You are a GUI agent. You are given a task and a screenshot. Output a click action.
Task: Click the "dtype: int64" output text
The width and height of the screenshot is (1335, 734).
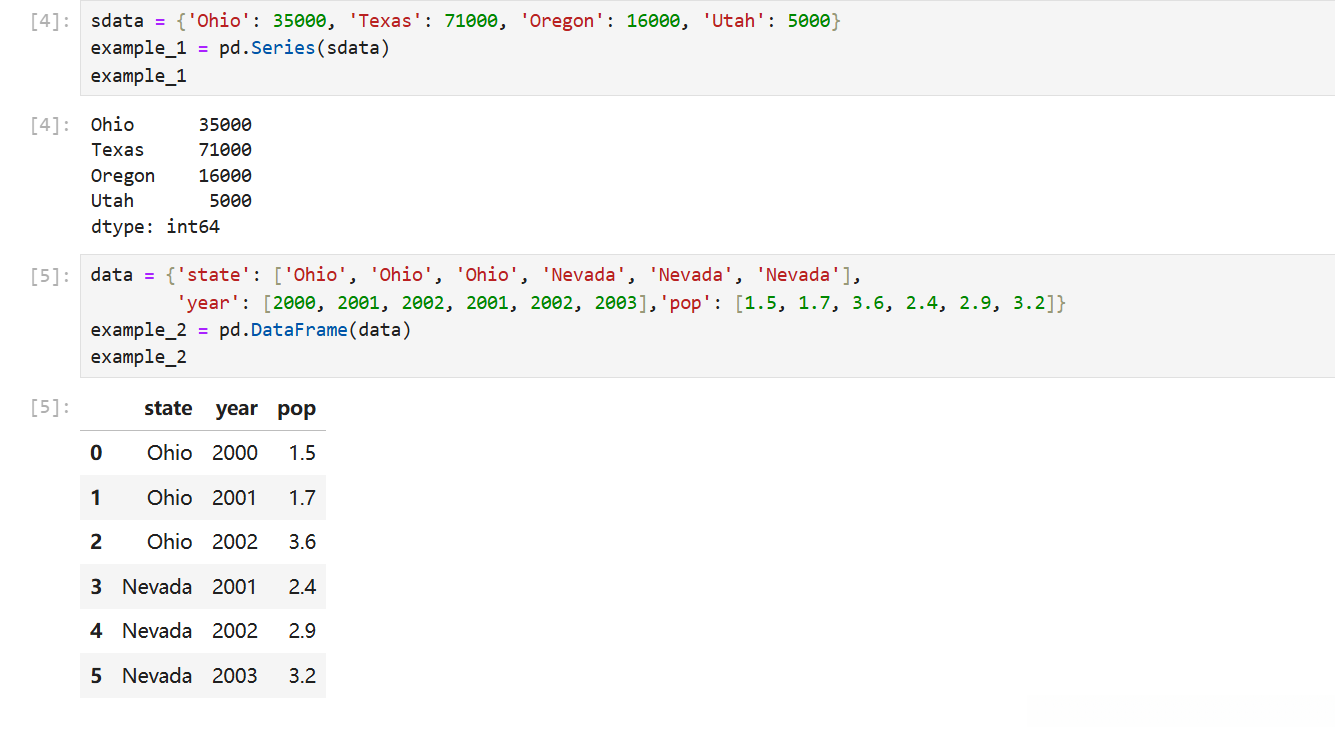(155, 227)
